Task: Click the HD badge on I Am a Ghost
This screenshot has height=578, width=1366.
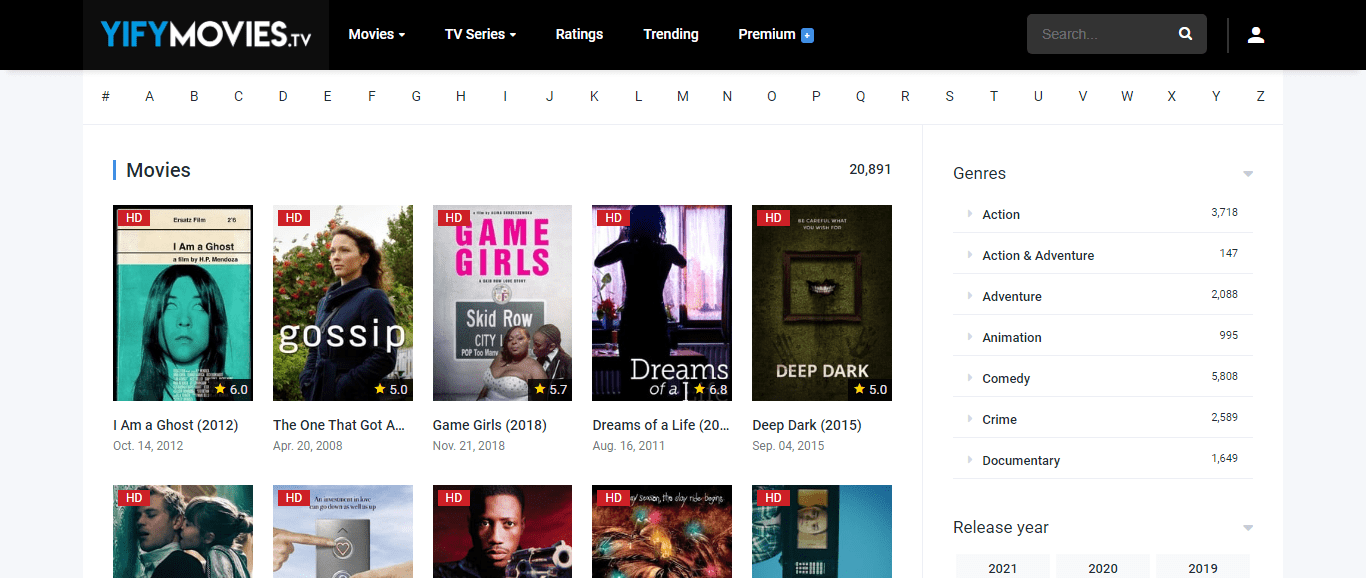Action: point(133,217)
